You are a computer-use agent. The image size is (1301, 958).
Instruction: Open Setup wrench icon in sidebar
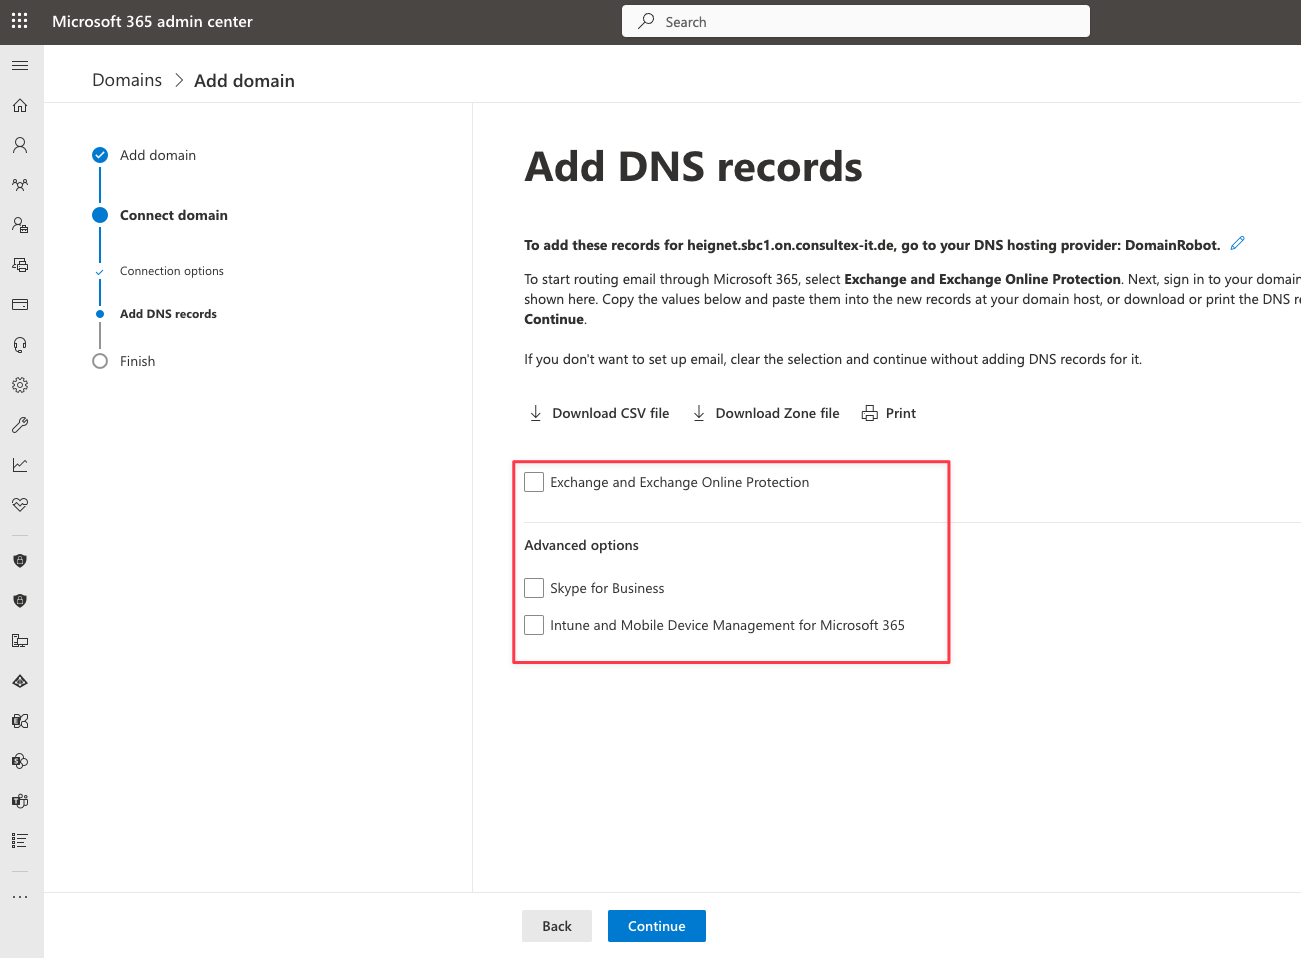coord(20,425)
